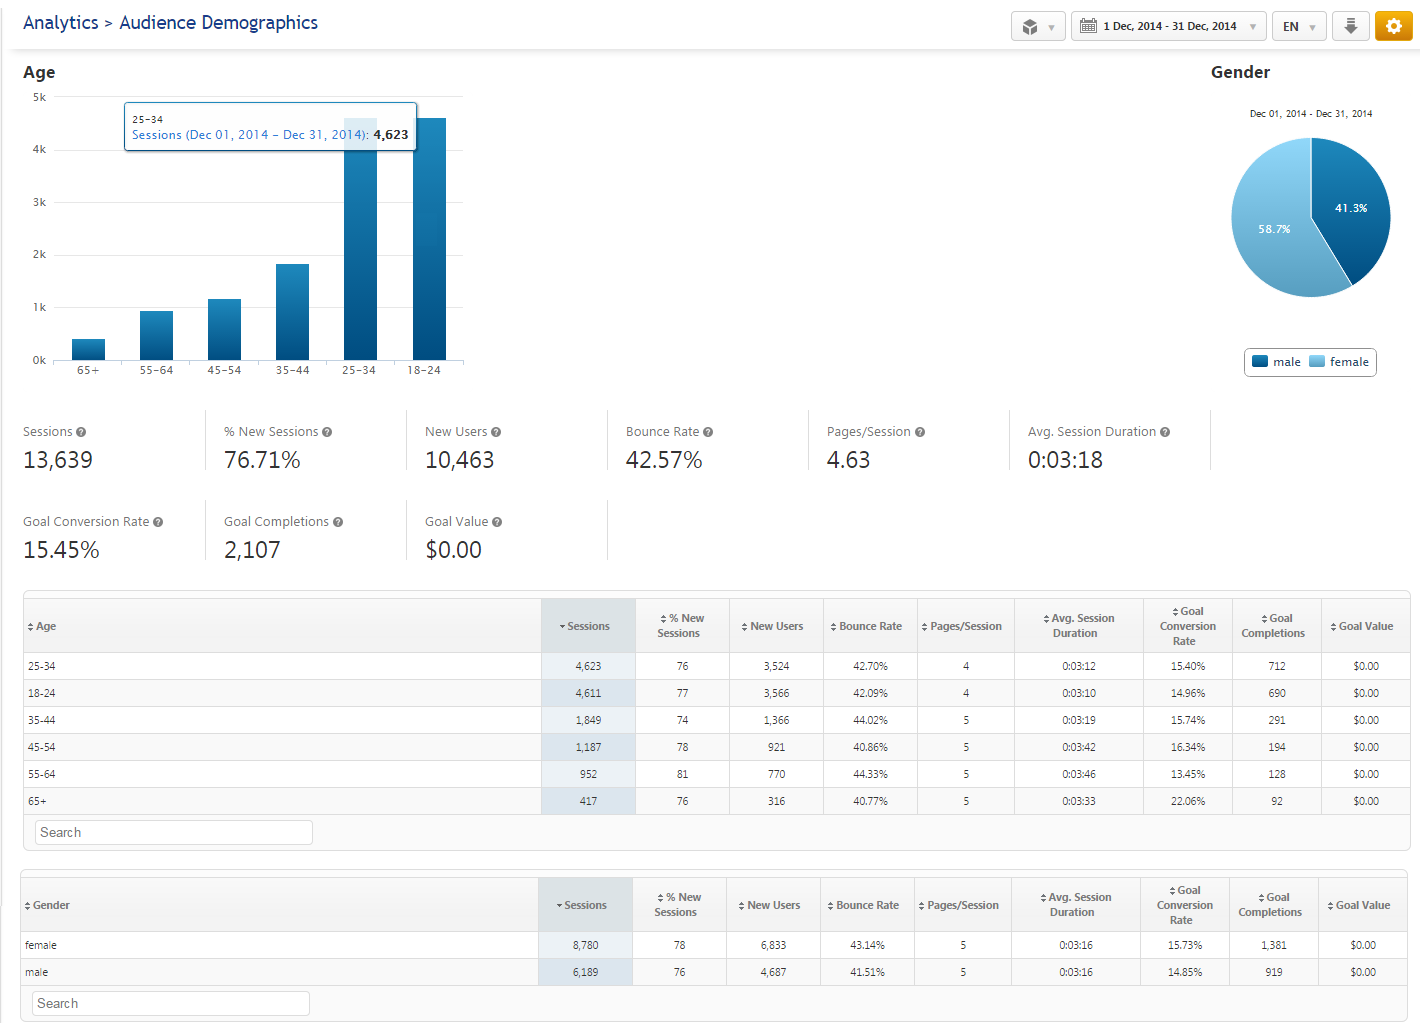Viewport: 1420px width, 1029px height.
Task: Click the Audience Demographics breadcrumb
Action: [x=218, y=23]
